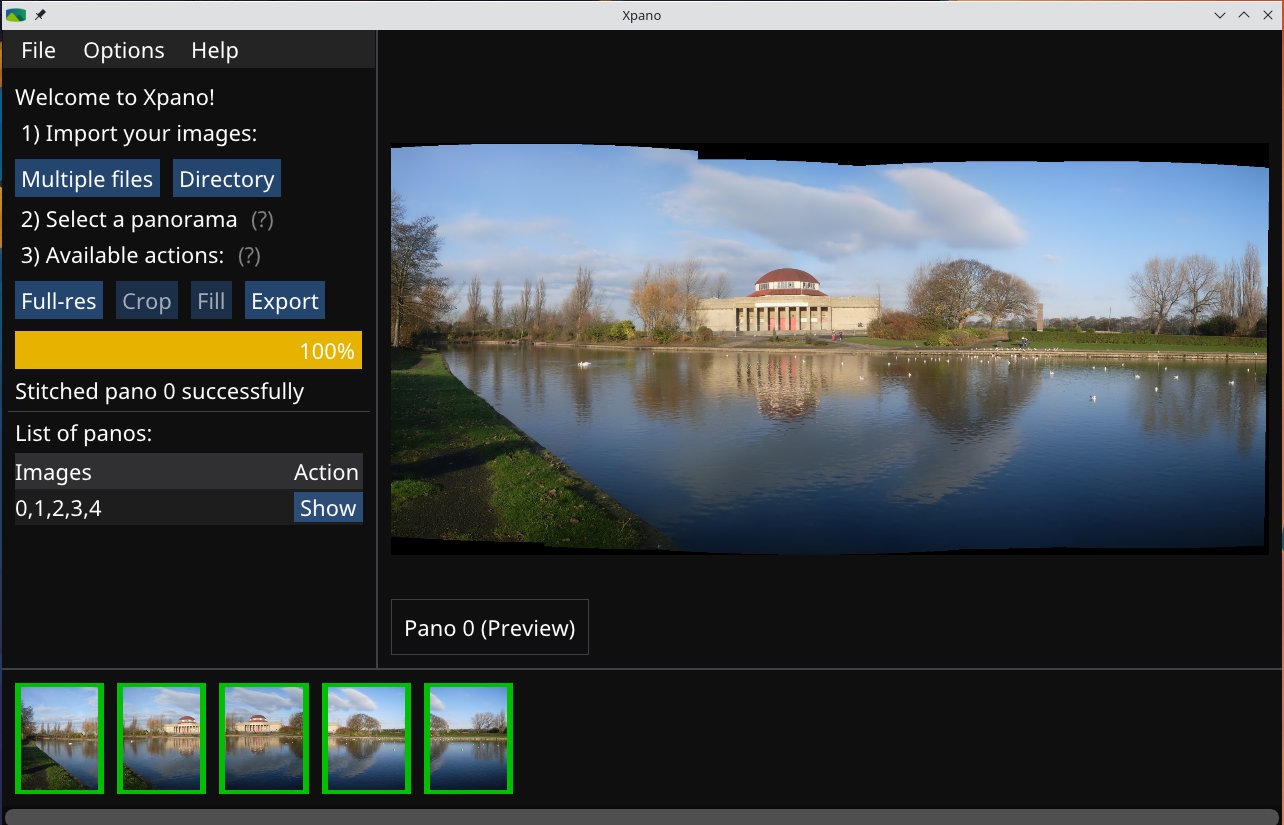Open the Help menu
1284x825 pixels.
click(215, 50)
